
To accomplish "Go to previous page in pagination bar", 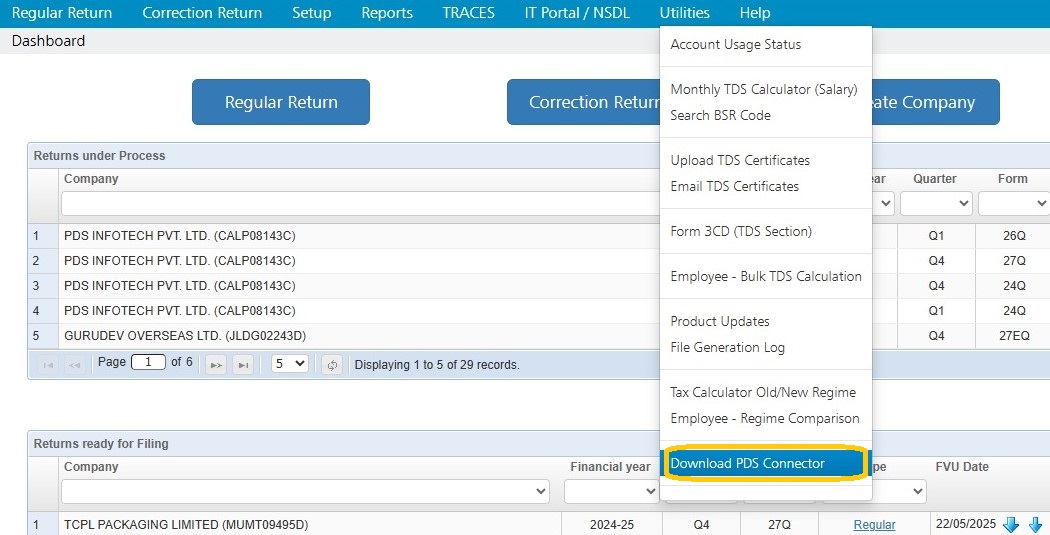I will click(74, 365).
